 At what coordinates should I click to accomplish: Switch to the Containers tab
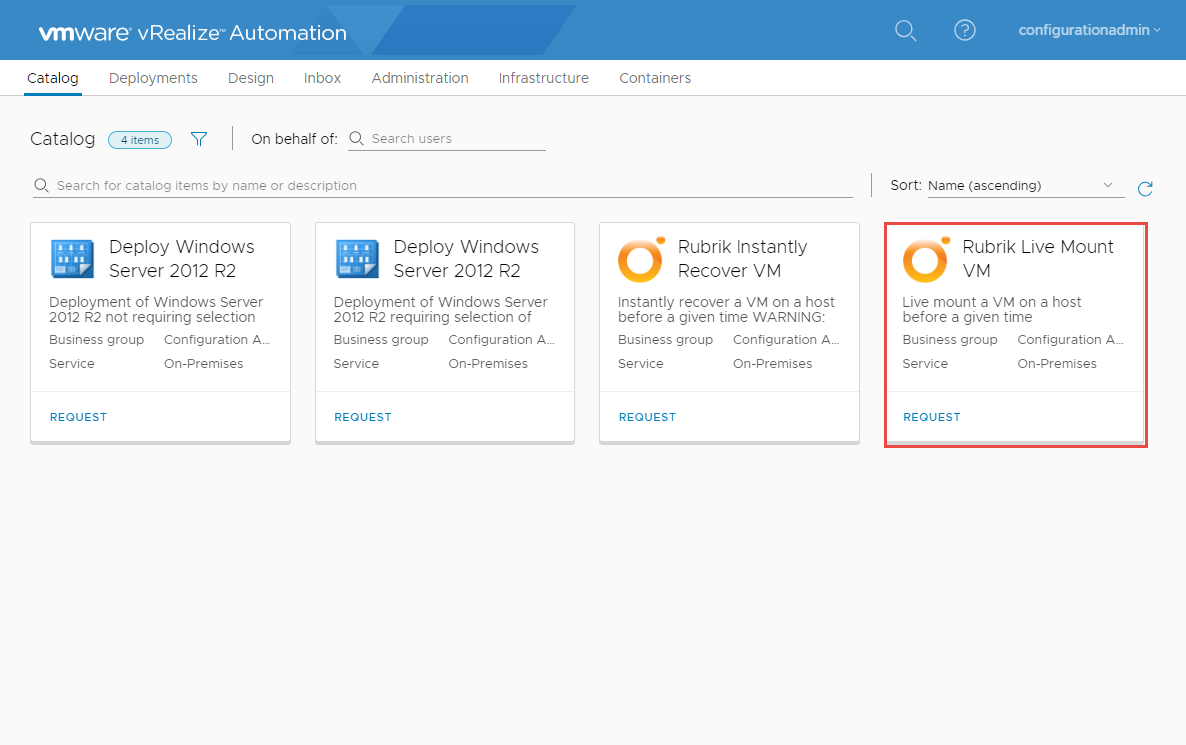(655, 78)
